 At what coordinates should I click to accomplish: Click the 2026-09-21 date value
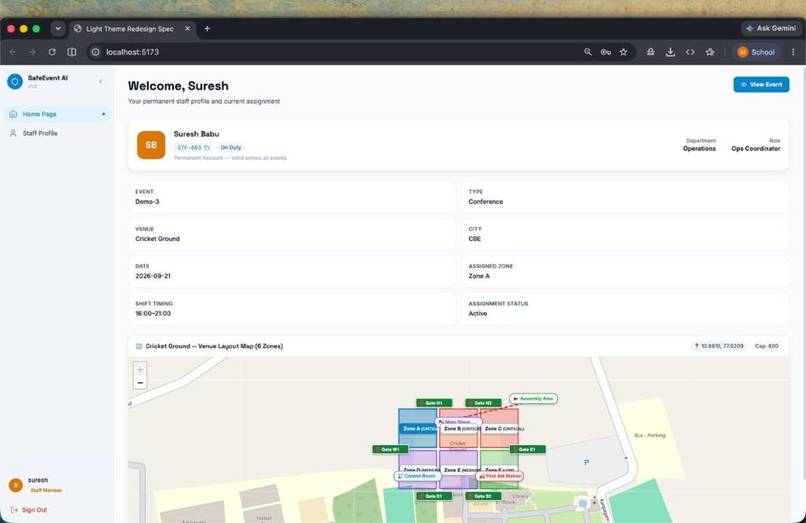(x=153, y=276)
